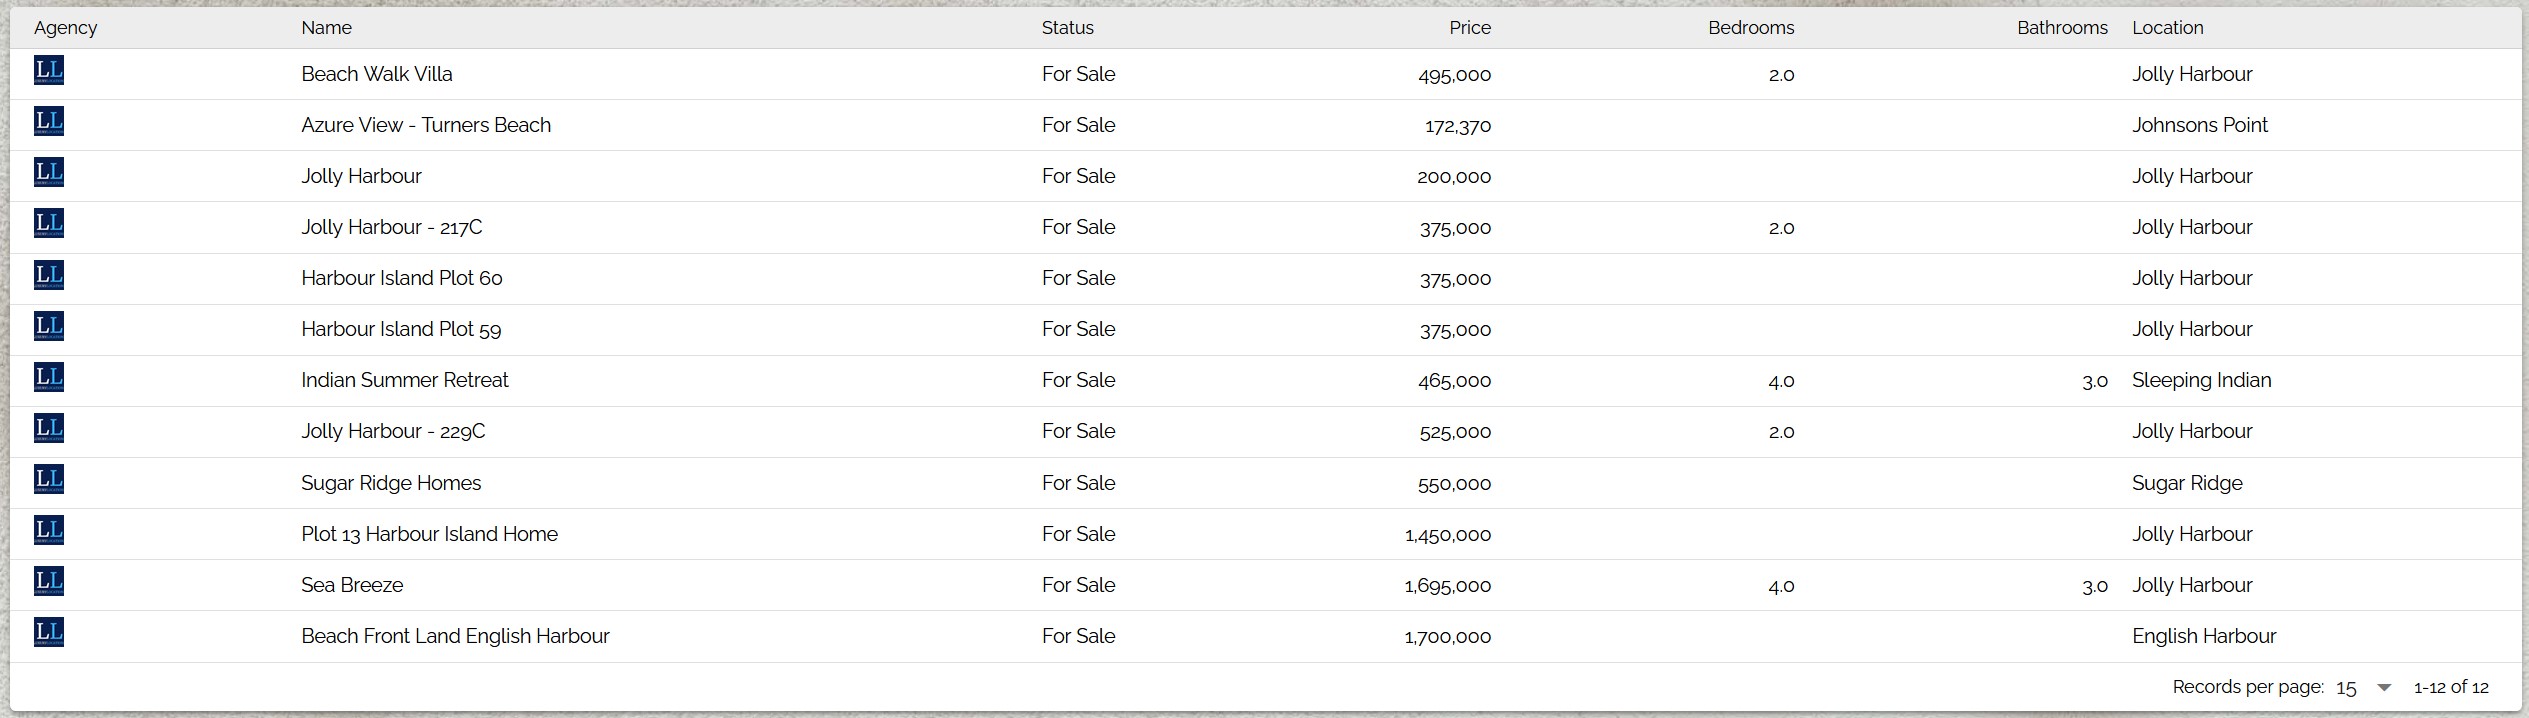The width and height of the screenshot is (2529, 718).
Task: Click the Agency column header
Action: (x=65, y=28)
